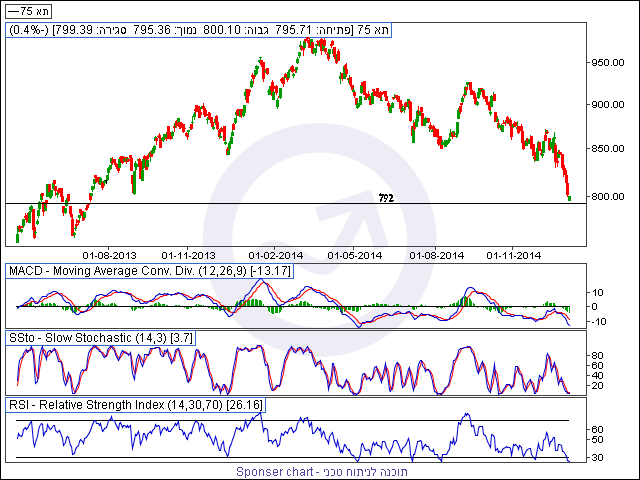
Task: Click the 01-11-2014 date label
Action: [514, 256]
